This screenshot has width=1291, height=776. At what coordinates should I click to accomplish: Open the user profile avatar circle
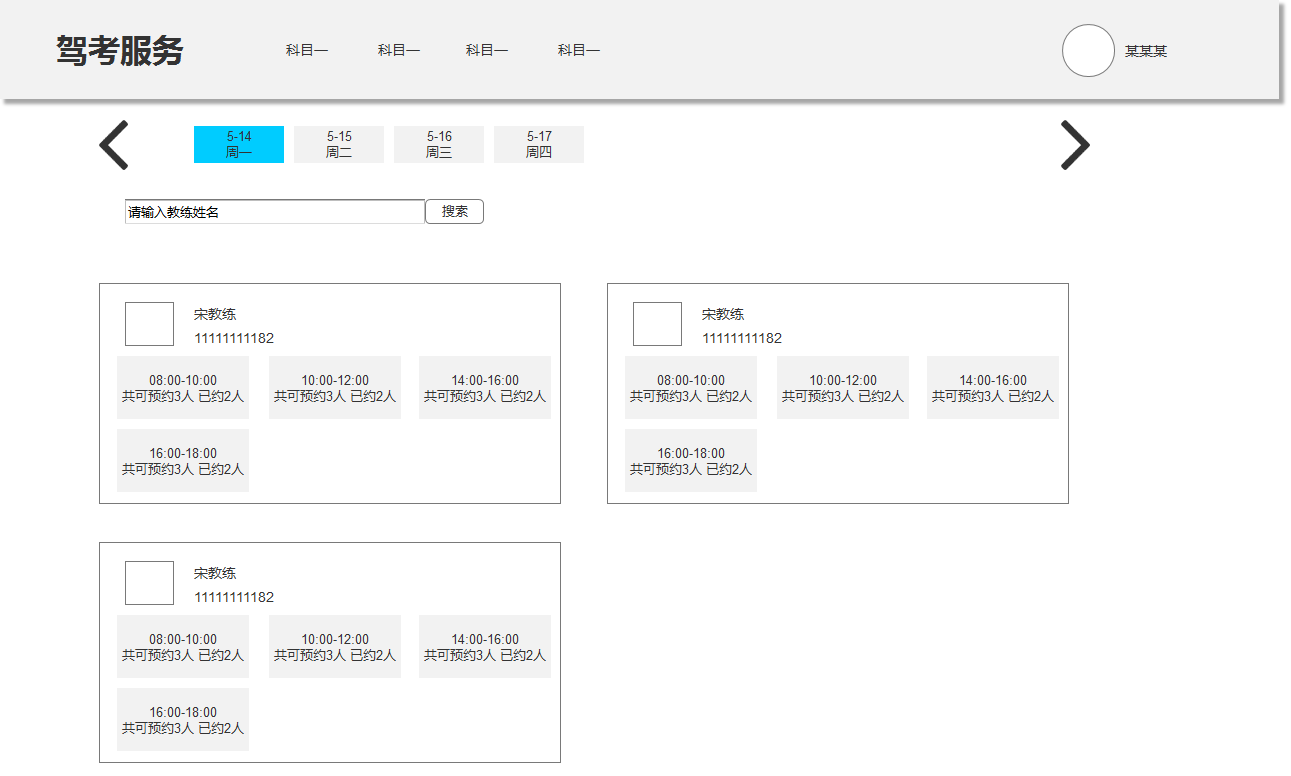1088,51
